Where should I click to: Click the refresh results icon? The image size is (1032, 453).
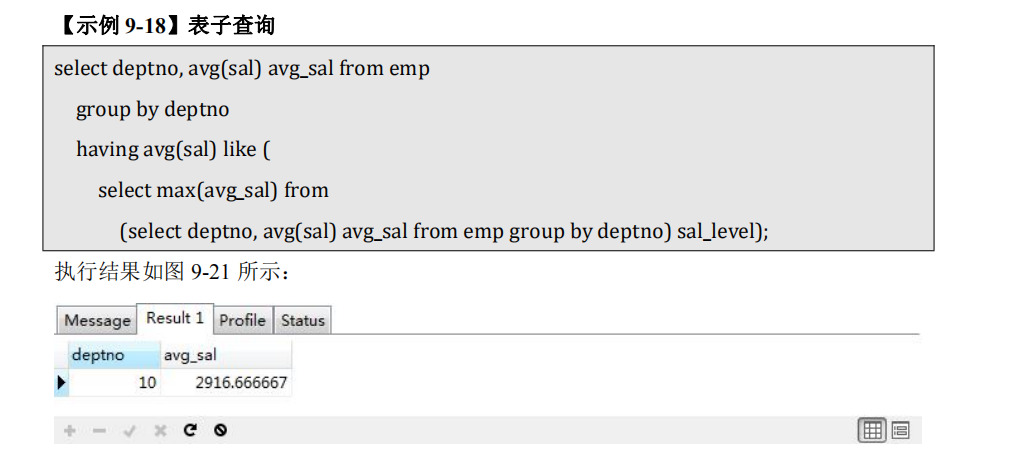click(190, 431)
